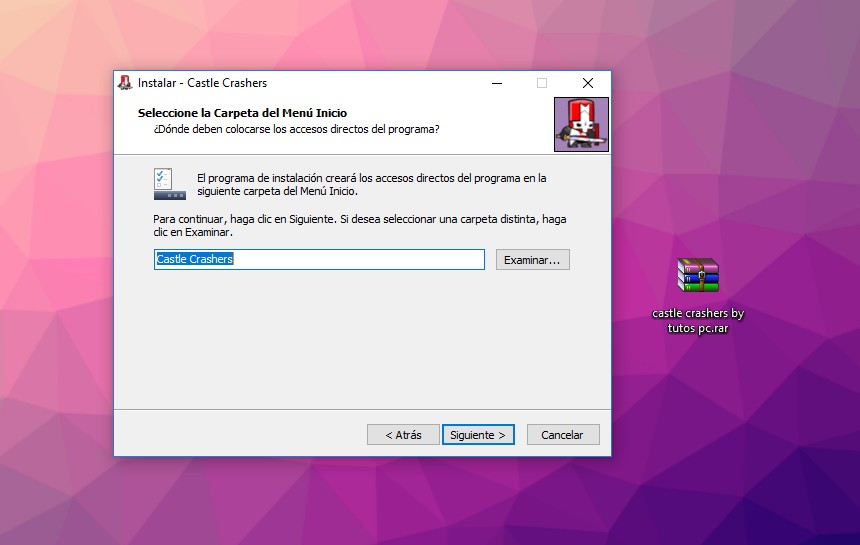Click the installer icon in the title bar

click(x=125, y=83)
